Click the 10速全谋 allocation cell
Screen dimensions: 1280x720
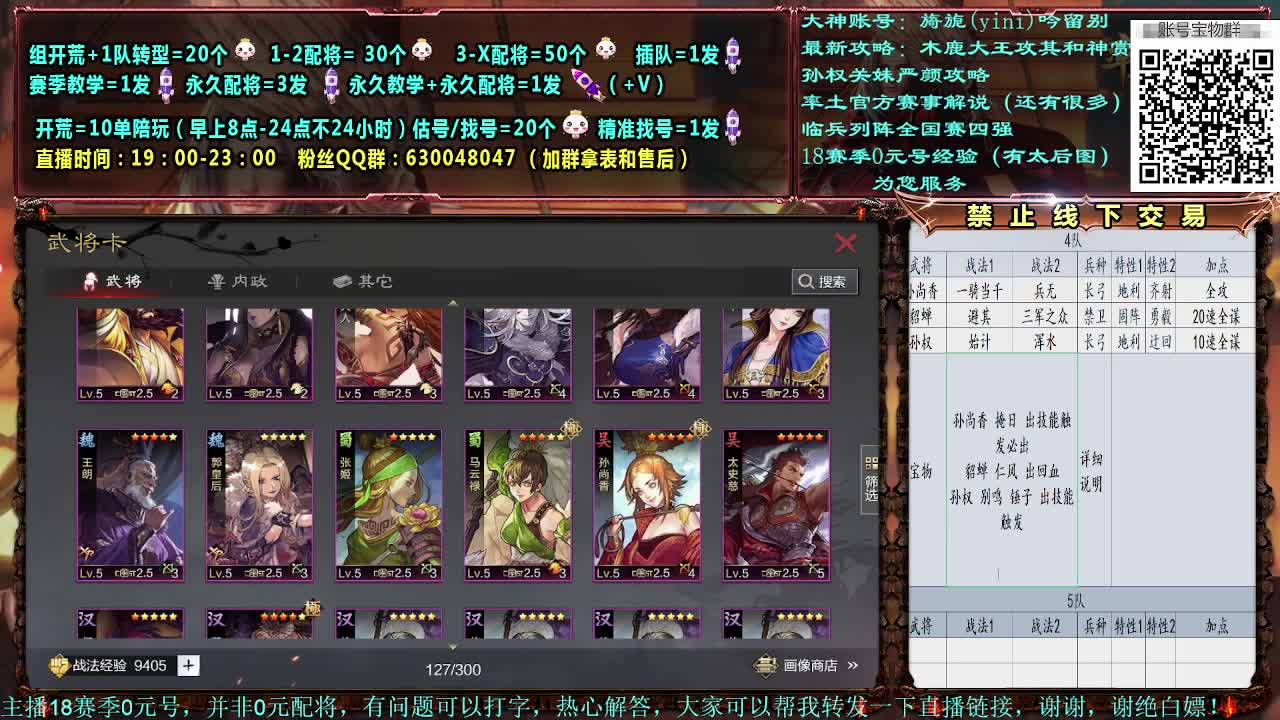[1216, 341]
